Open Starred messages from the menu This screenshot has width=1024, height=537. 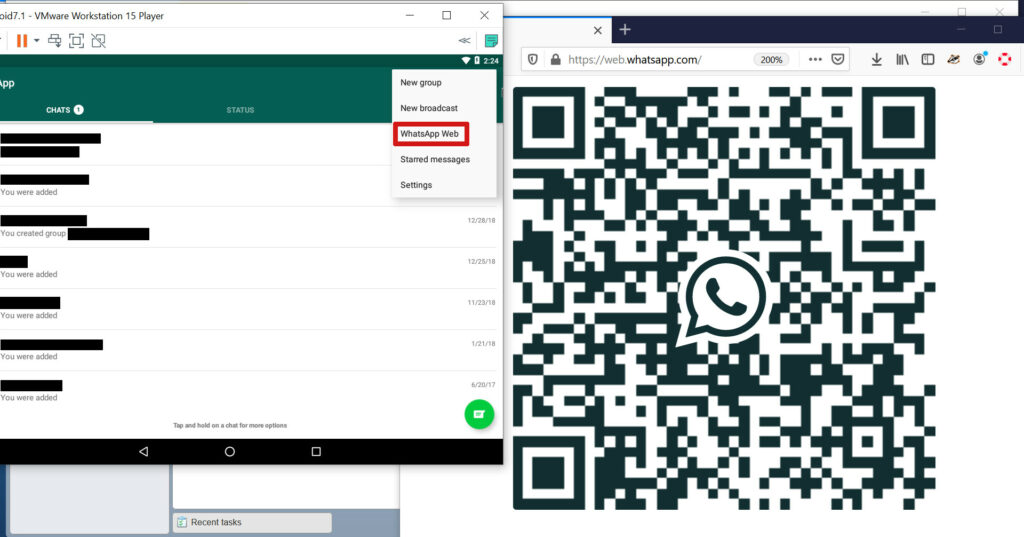point(435,159)
